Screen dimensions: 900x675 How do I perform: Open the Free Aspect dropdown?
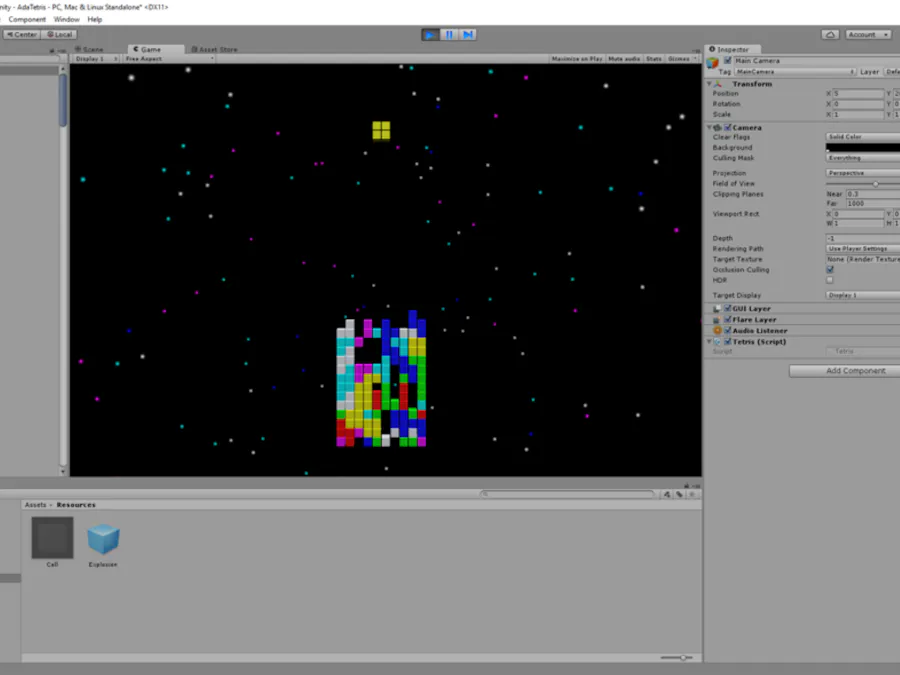point(169,59)
